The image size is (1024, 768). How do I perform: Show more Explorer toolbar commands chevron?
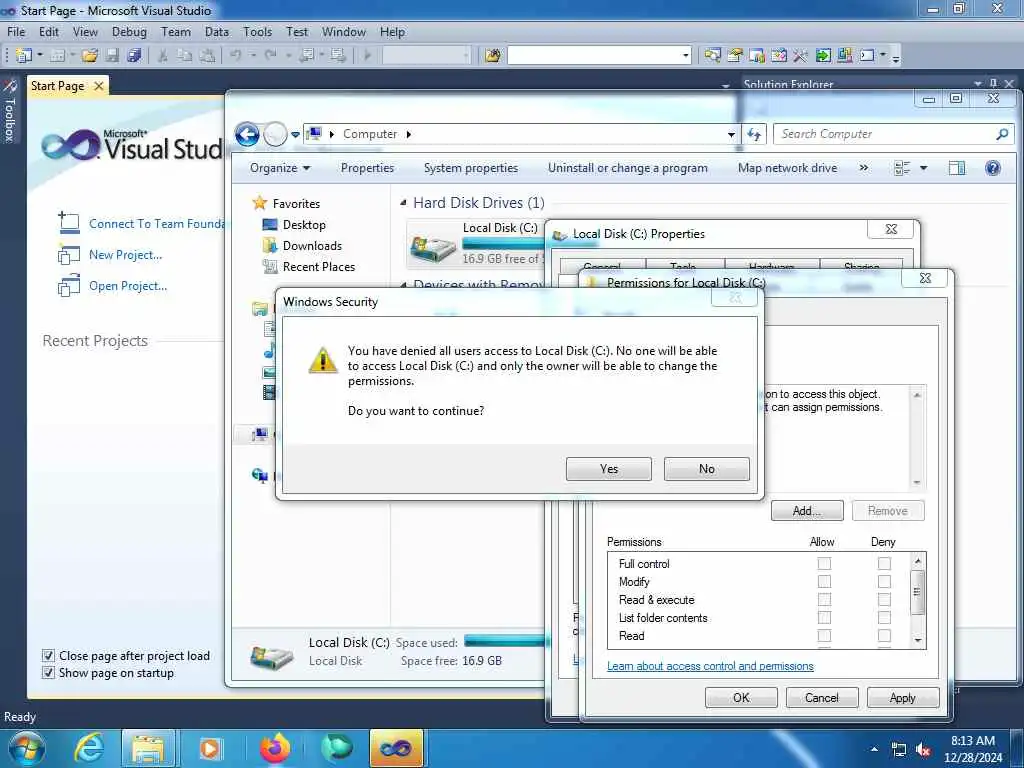(864, 168)
